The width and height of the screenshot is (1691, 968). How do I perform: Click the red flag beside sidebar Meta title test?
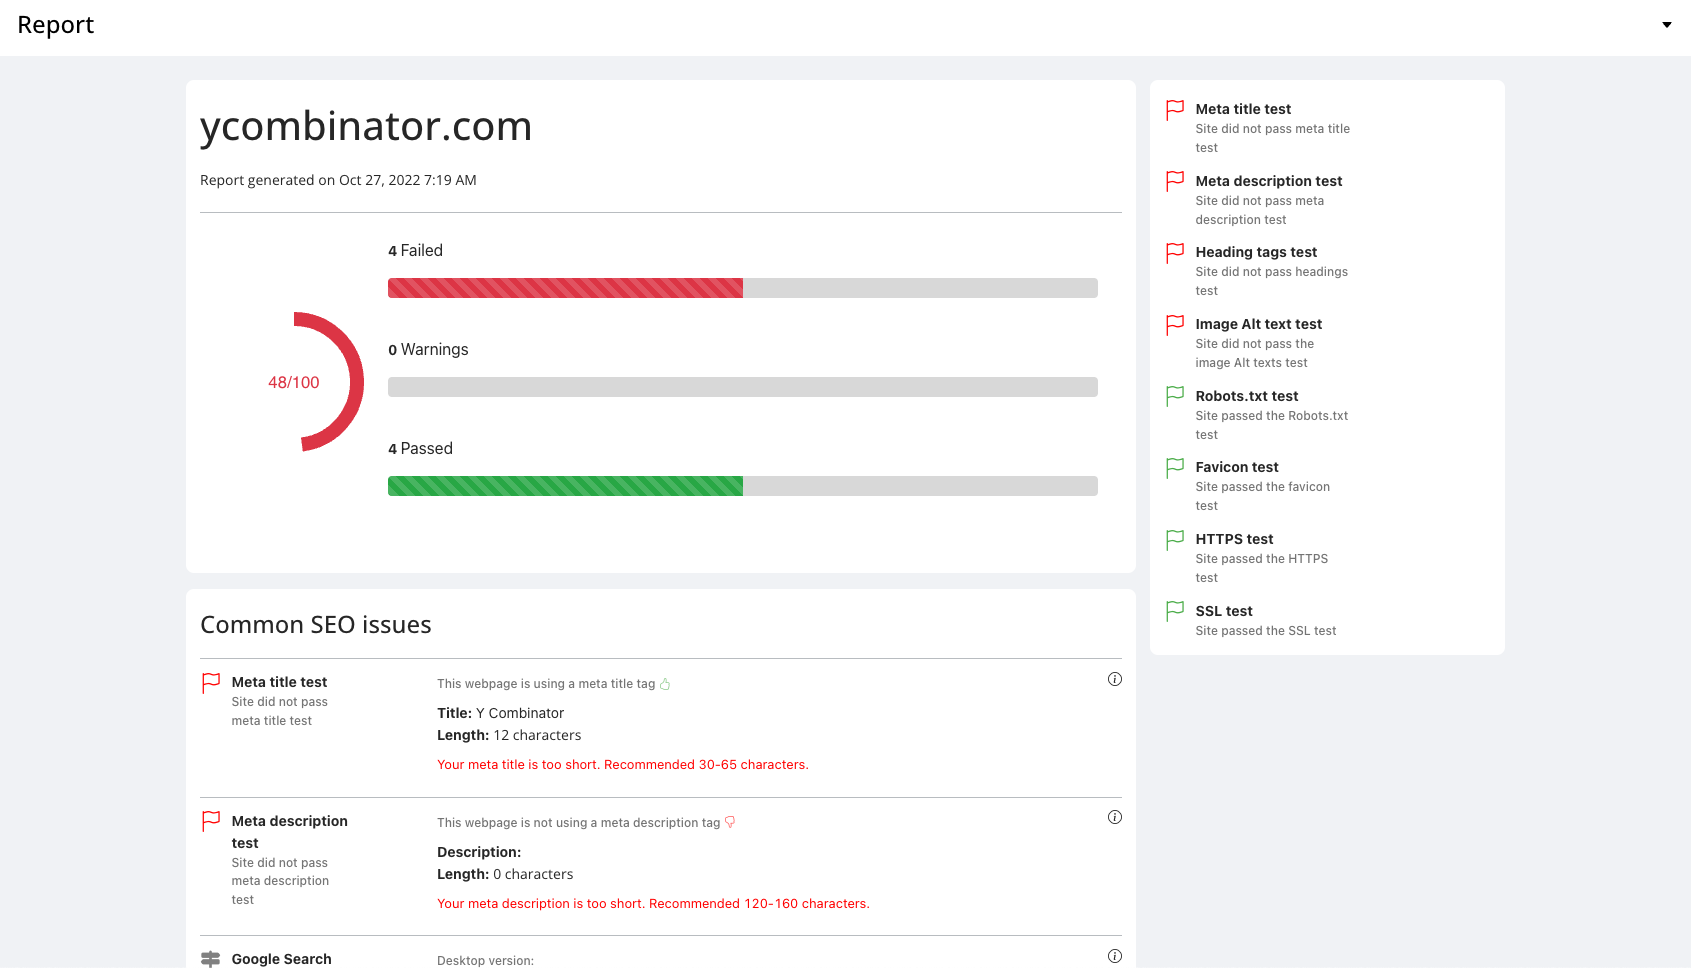(1175, 110)
